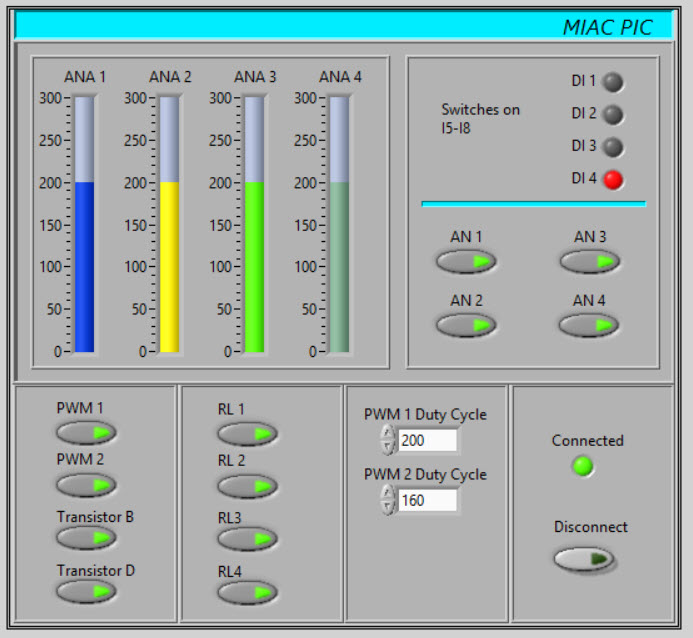This screenshot has height=638, width=693.
Task: Toggle the AN 3 switch
Action: point(590,261)
